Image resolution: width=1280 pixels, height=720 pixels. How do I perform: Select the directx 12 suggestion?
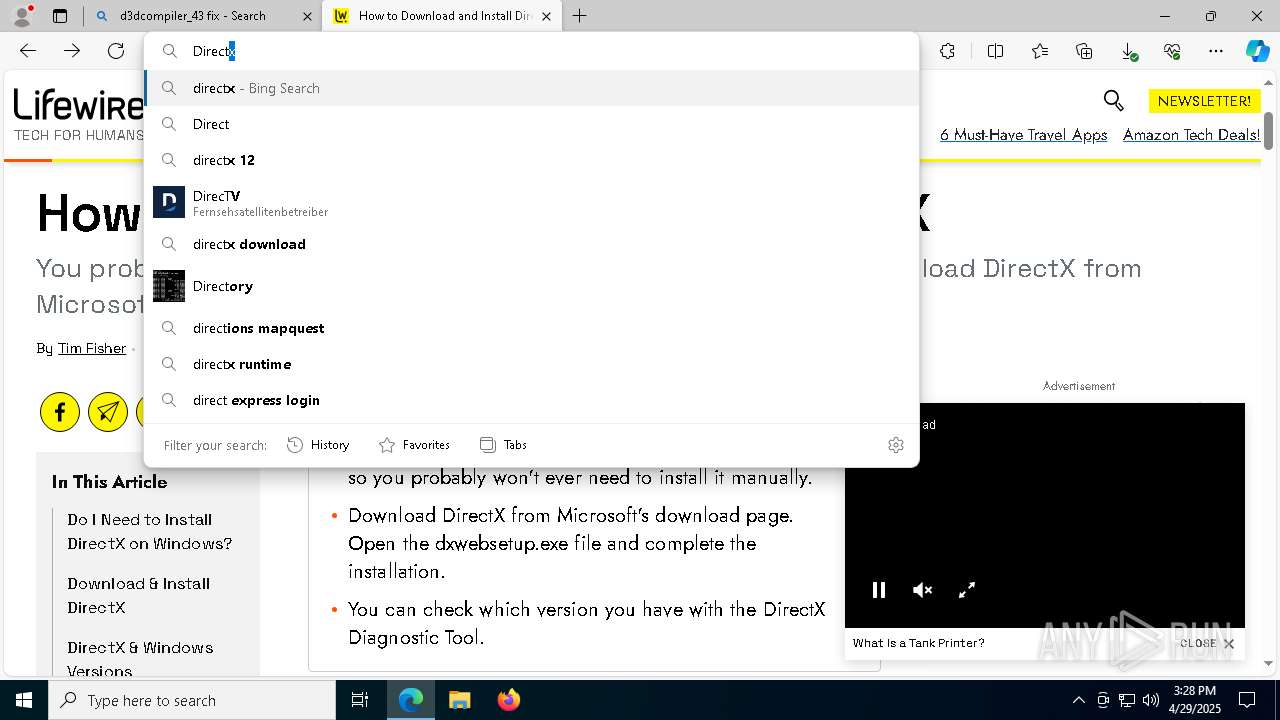pyautogui.click(x=532, y=160)
